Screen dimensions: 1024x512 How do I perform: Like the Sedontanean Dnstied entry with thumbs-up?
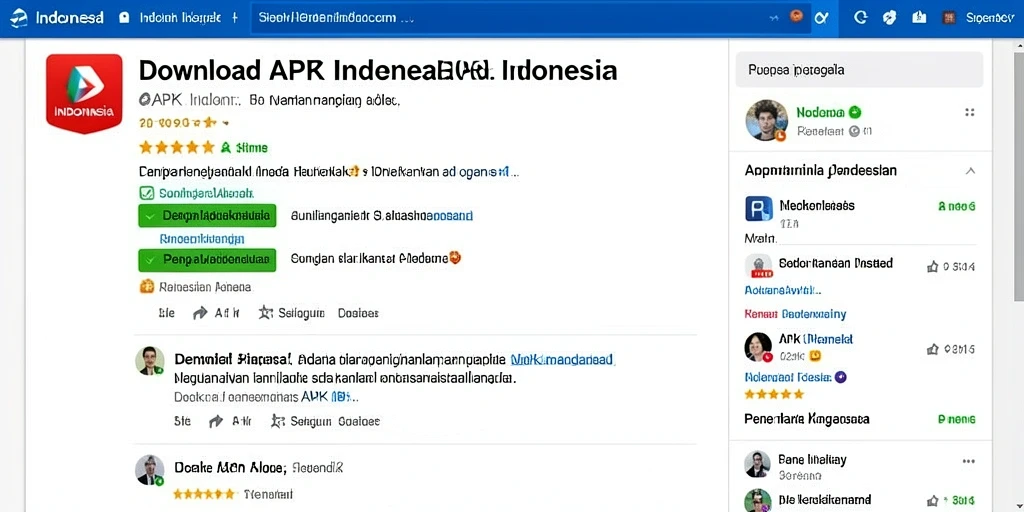point(933,266)
